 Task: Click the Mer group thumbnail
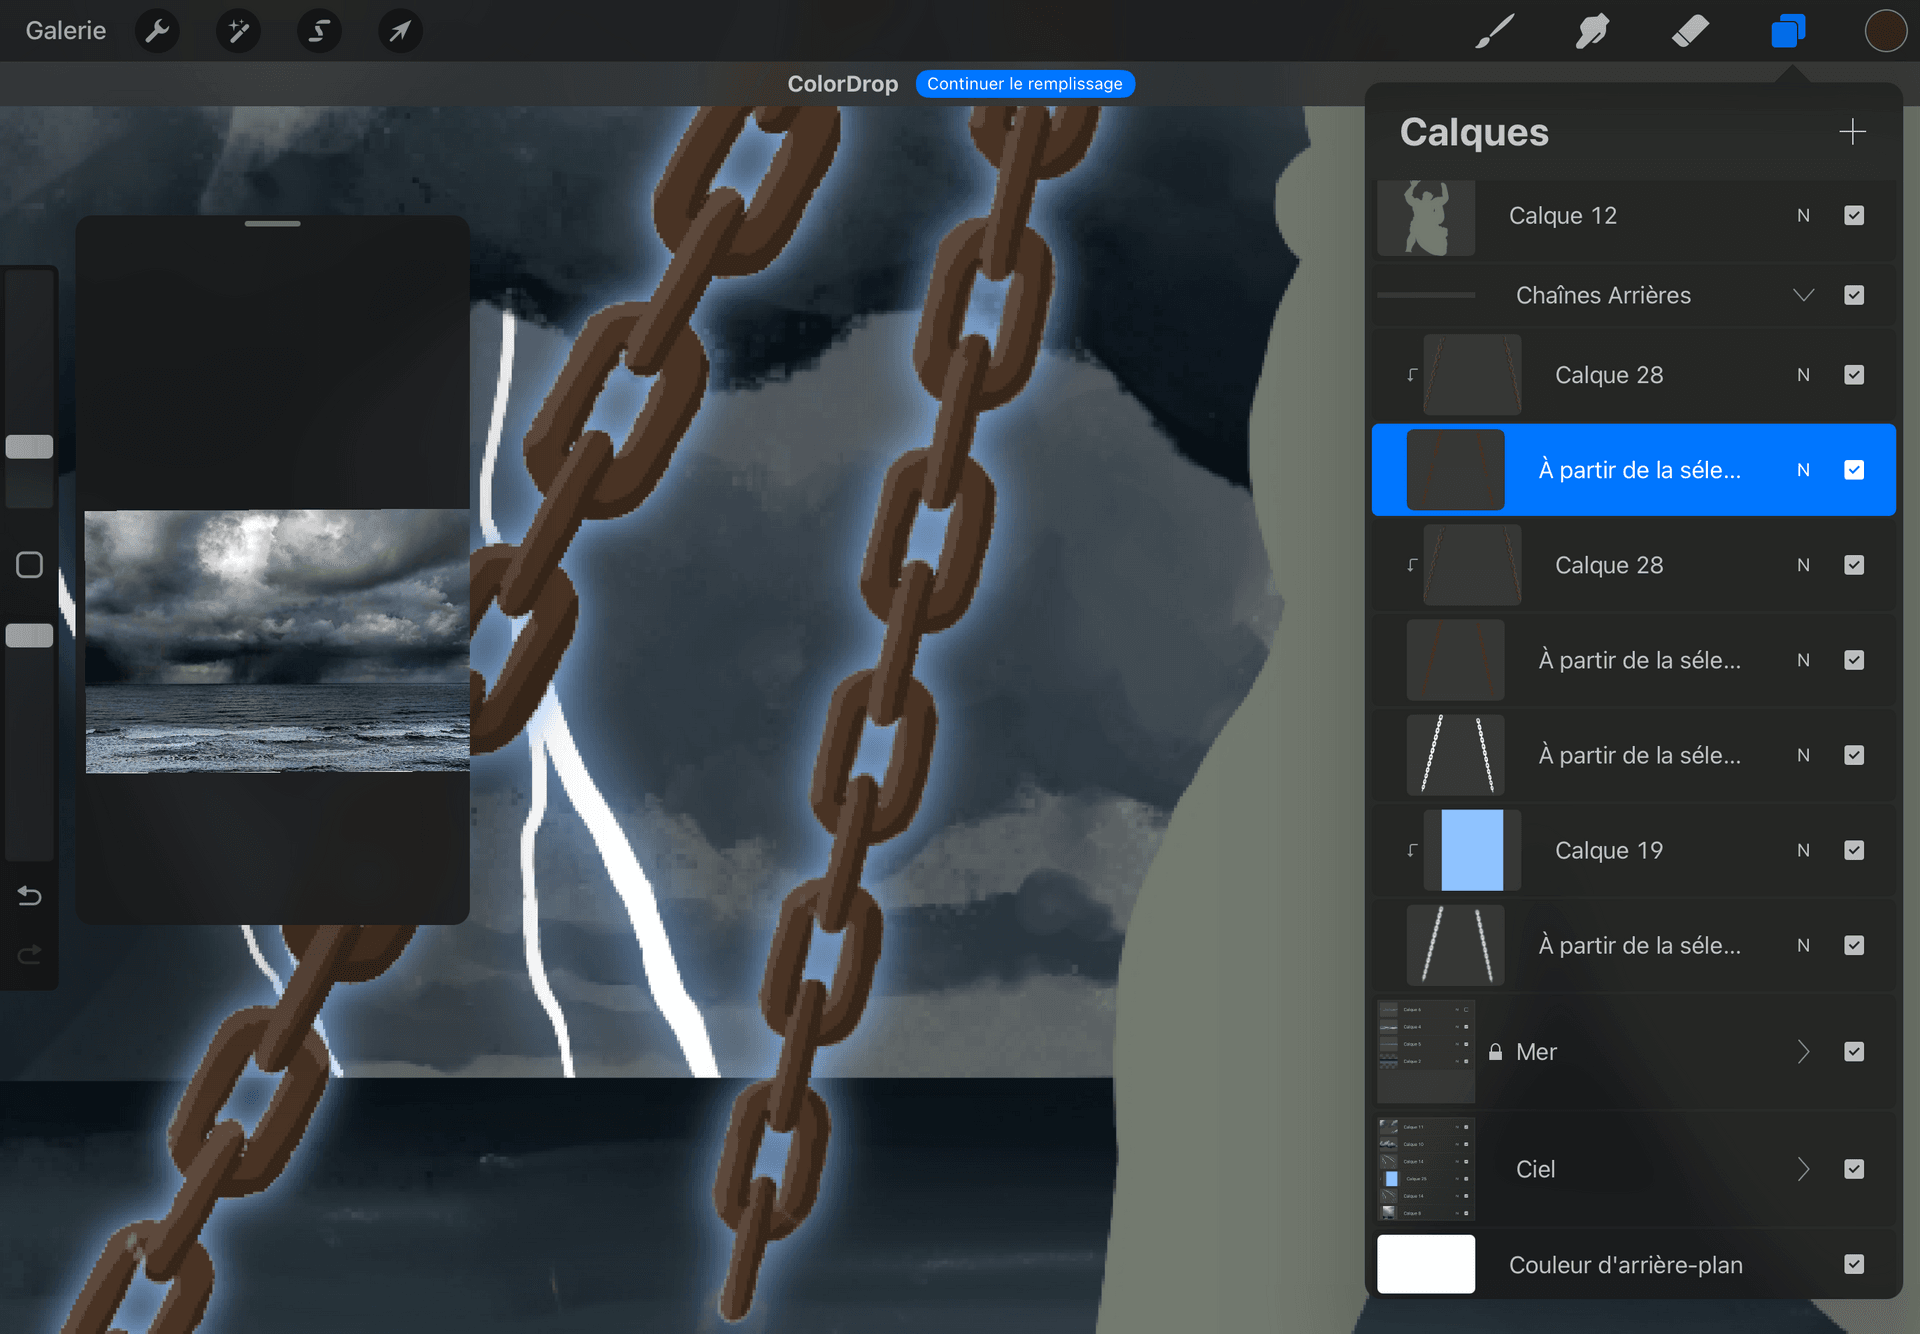click(x=1426, y=1052)
